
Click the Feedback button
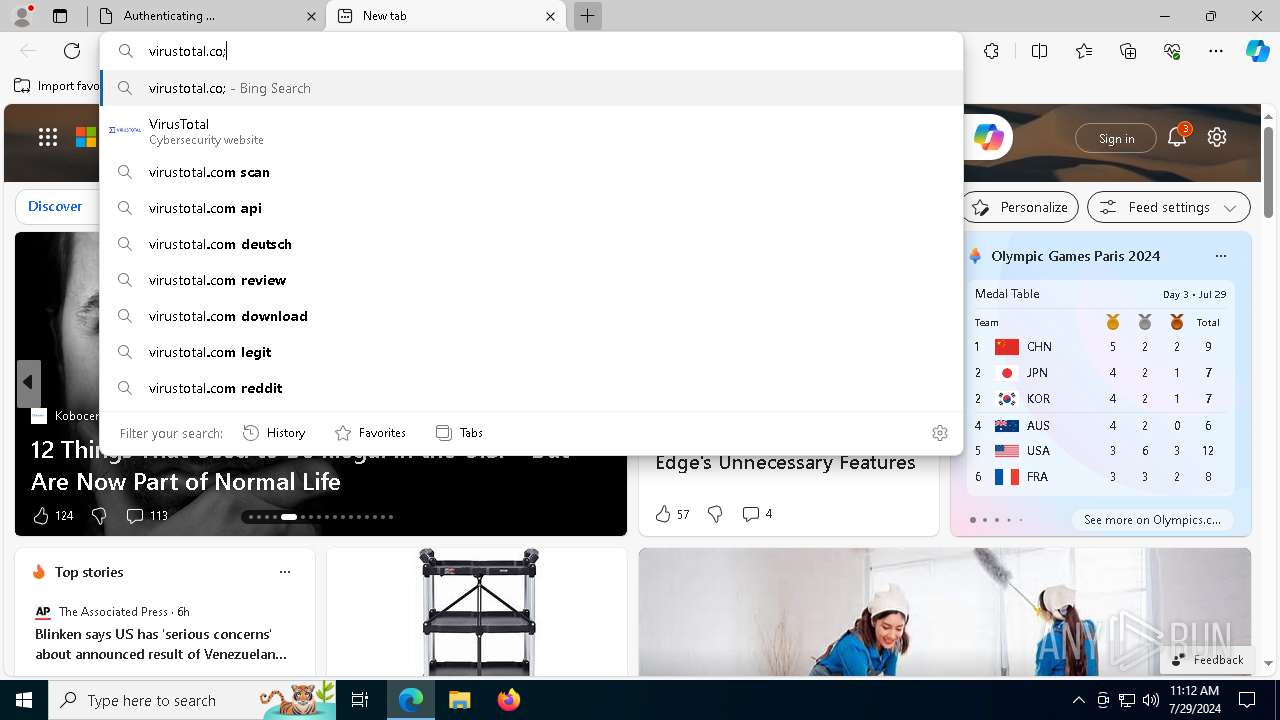click(1207, 660)
